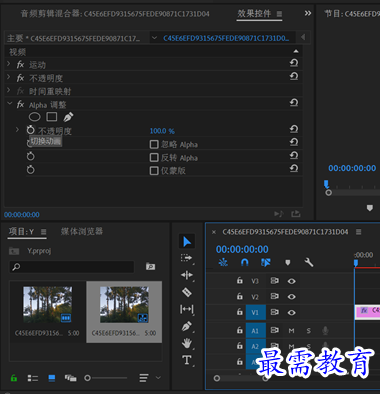This screenshot has width=380, height=394.
Task: Select the Razor tool in toolbar
Action: coord(187,292)
